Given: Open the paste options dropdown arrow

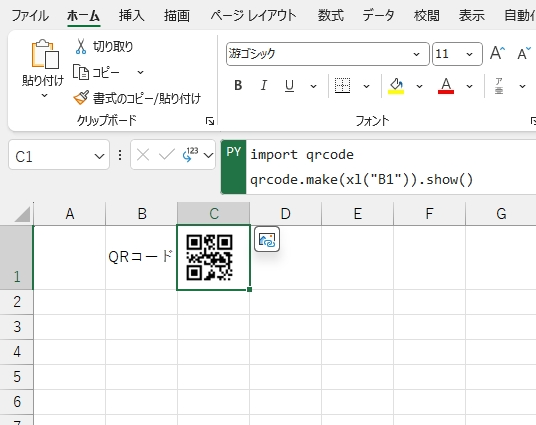Looking at the screenshot, I should click(x=44, y=96).
